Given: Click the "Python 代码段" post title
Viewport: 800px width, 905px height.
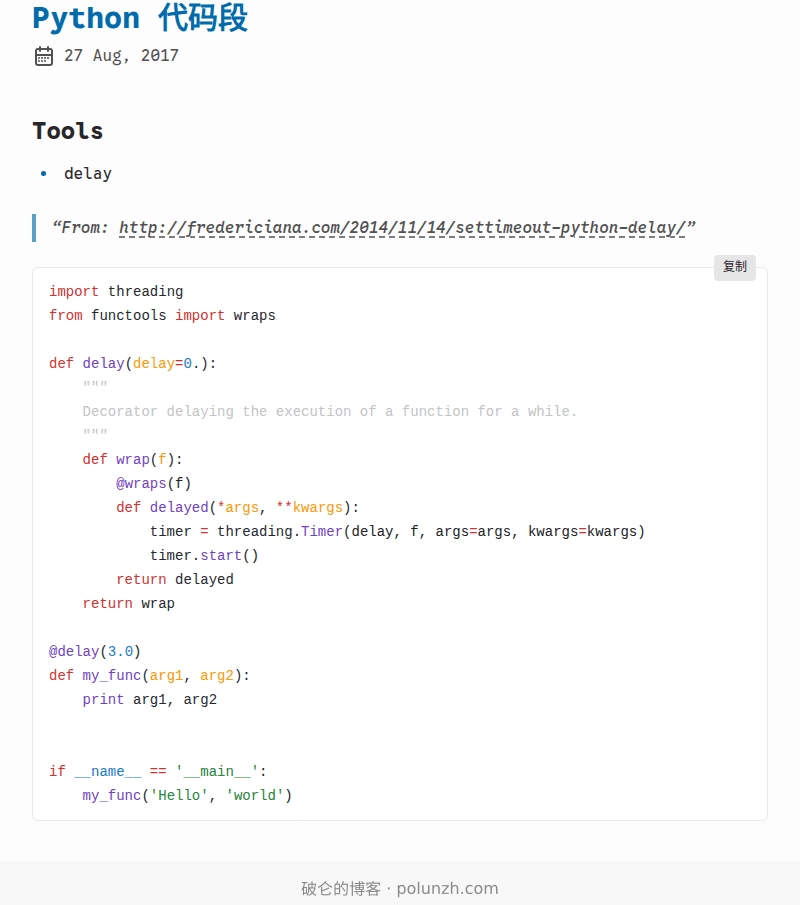Looking at the screenshot, I should tap(140, 18).
